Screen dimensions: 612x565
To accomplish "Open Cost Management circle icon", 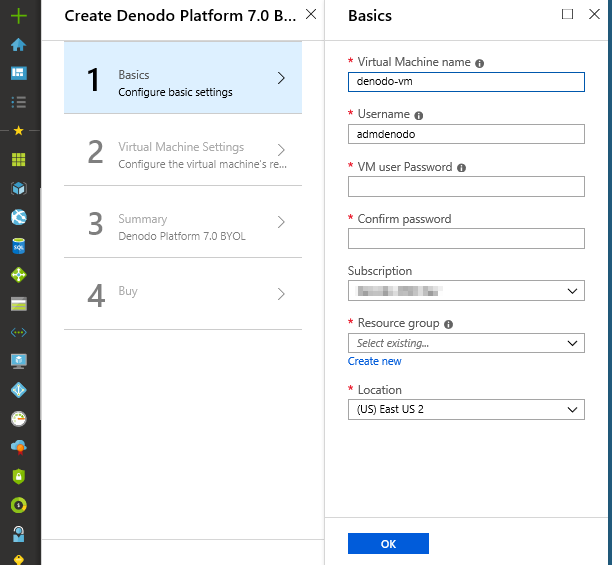I will point(18,505).
